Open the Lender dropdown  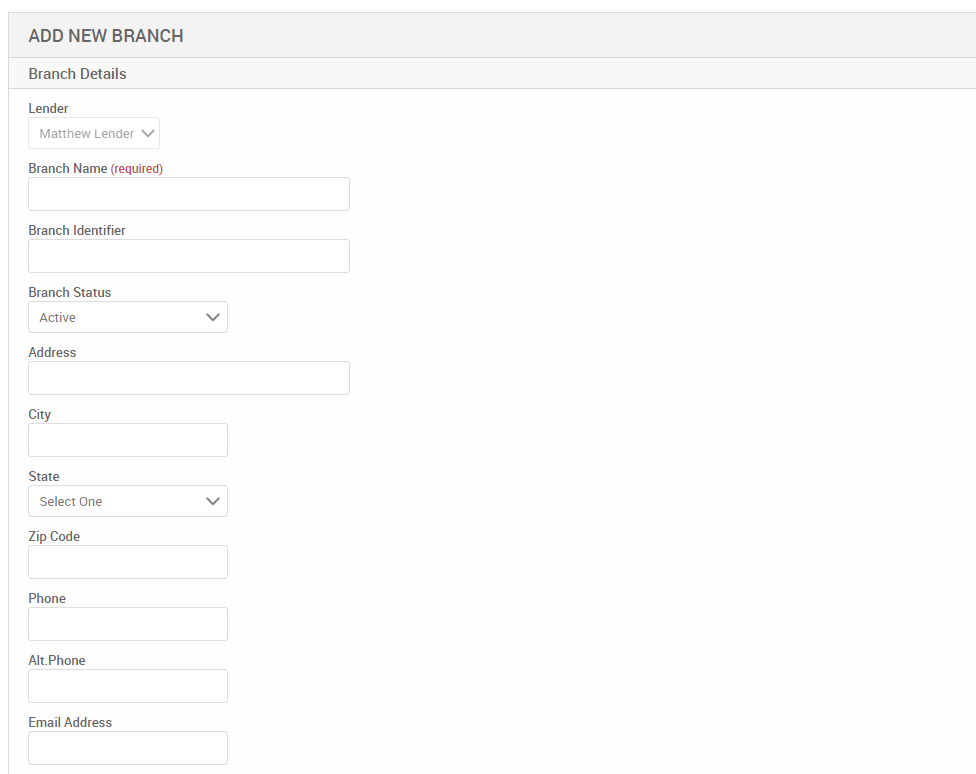click(93, 132)
